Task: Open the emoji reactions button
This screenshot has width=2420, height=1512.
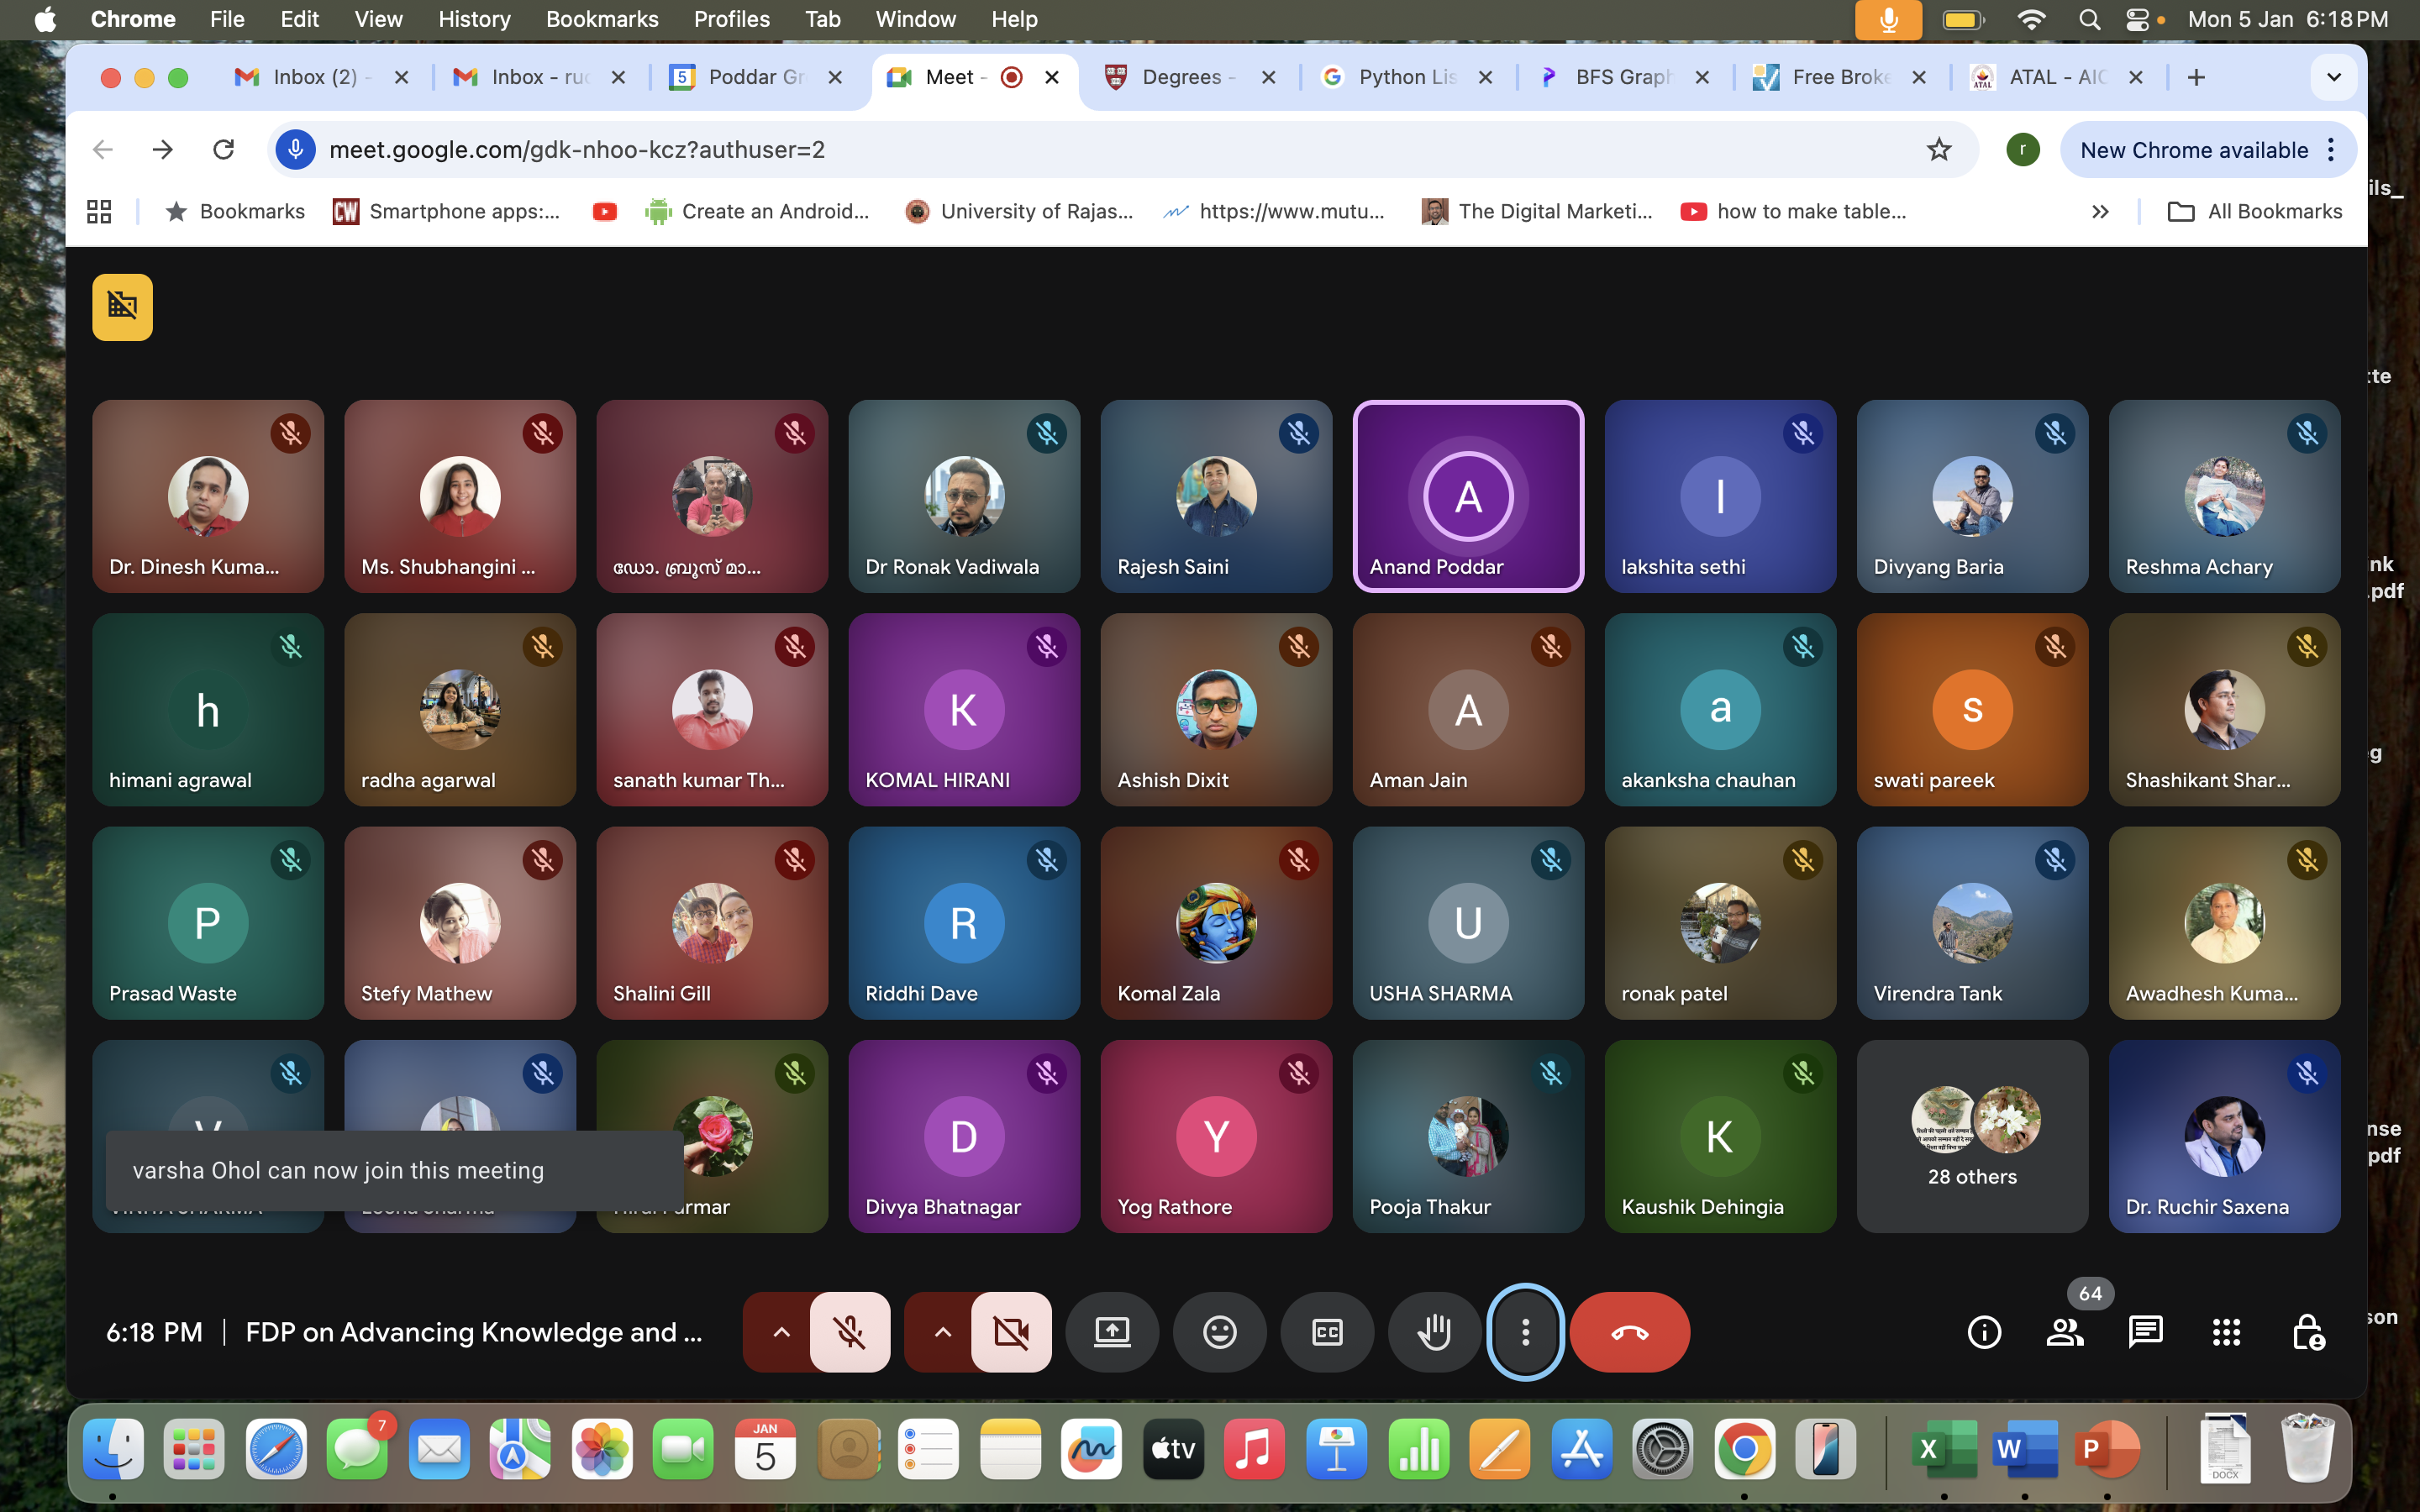Action: click(x=1219, y=1332)
